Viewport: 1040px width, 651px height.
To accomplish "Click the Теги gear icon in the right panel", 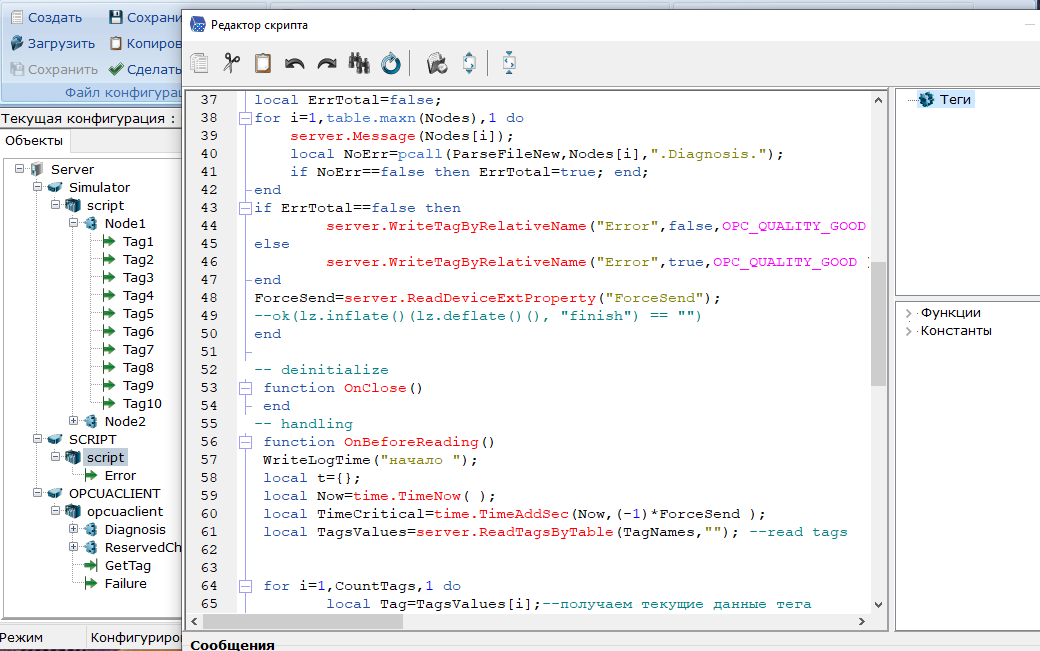I will [927, 99].
